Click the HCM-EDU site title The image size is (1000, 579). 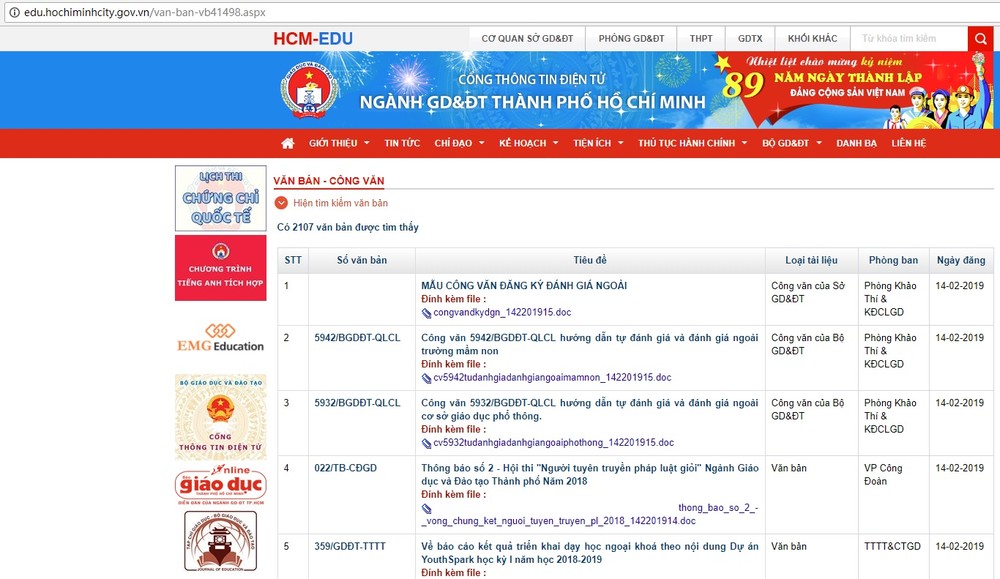click(313, 39)
